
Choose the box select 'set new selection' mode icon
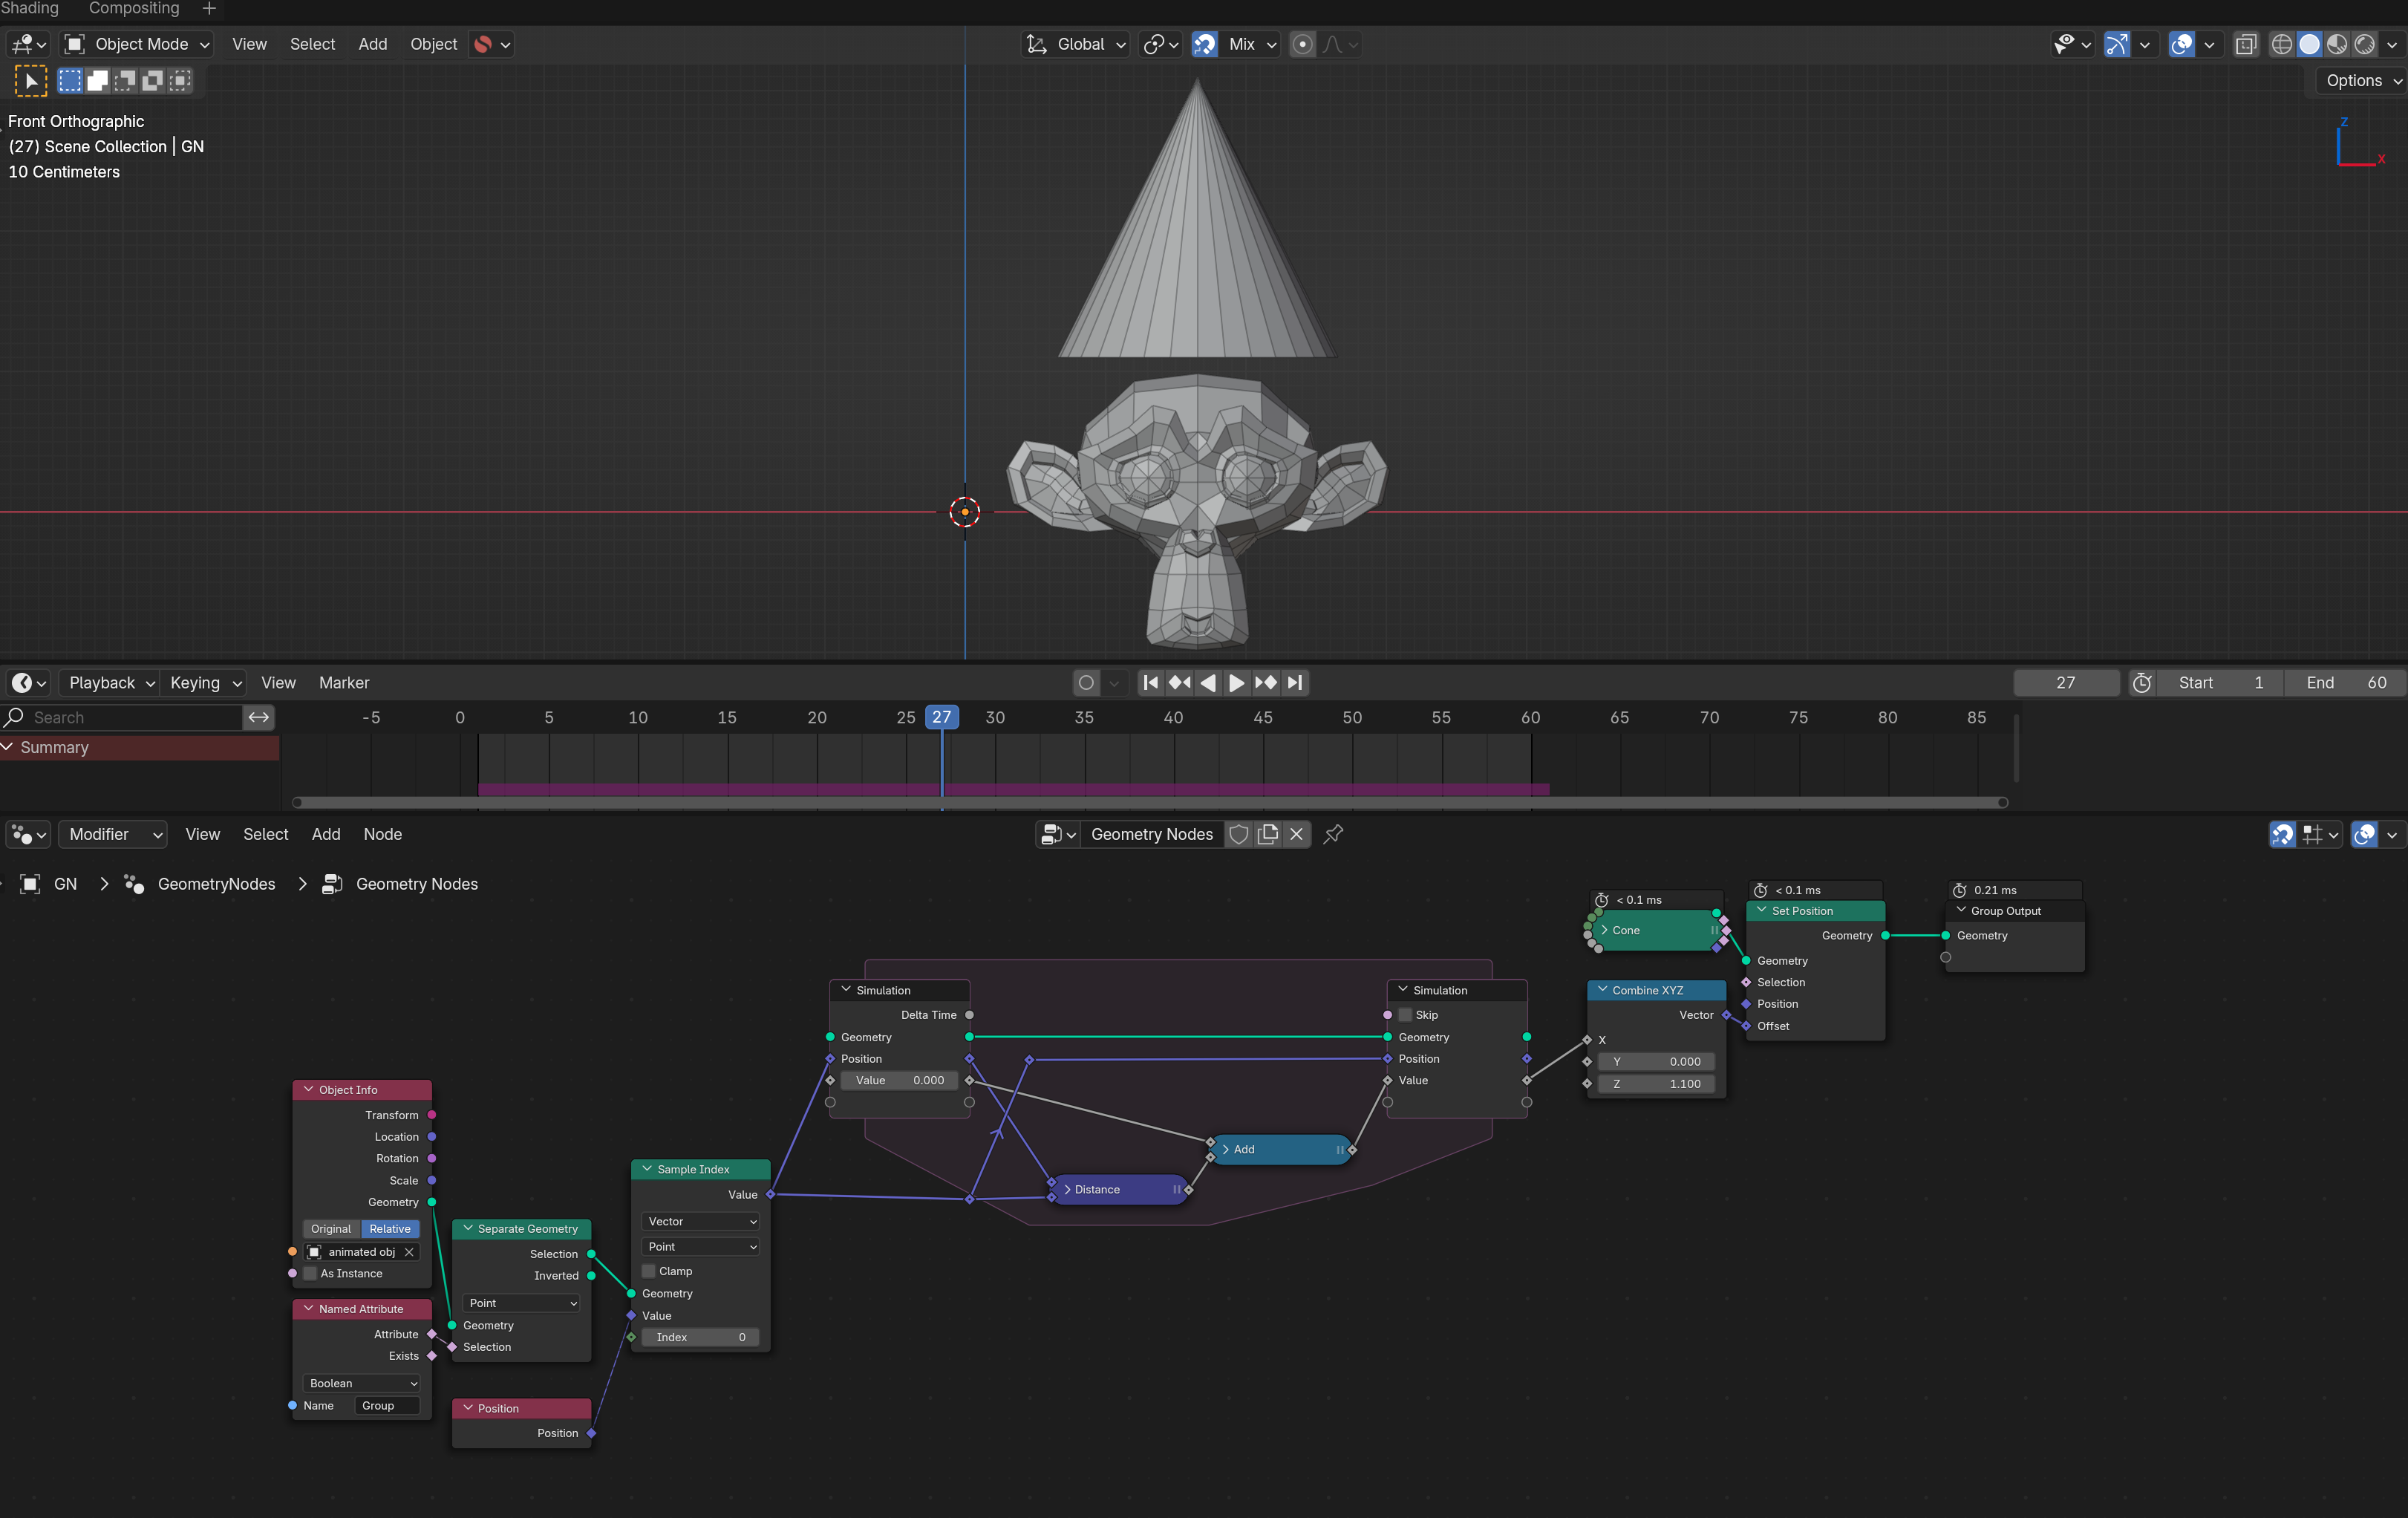(x=70, y=81)
